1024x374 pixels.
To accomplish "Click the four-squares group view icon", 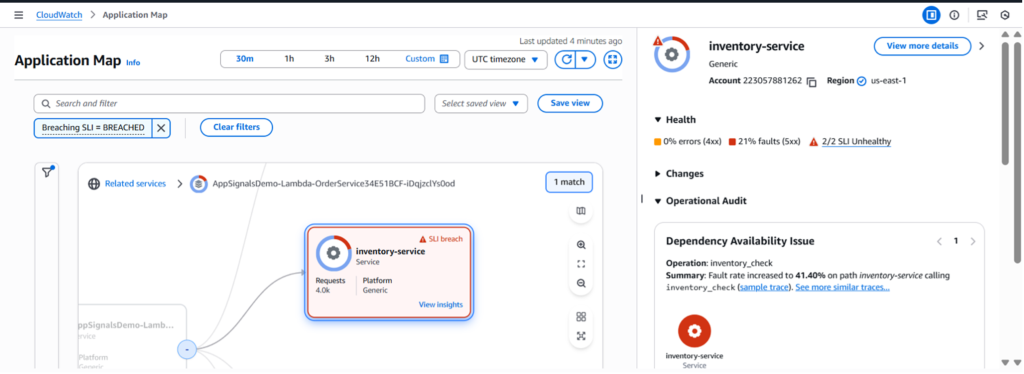I will coord(581,317).
